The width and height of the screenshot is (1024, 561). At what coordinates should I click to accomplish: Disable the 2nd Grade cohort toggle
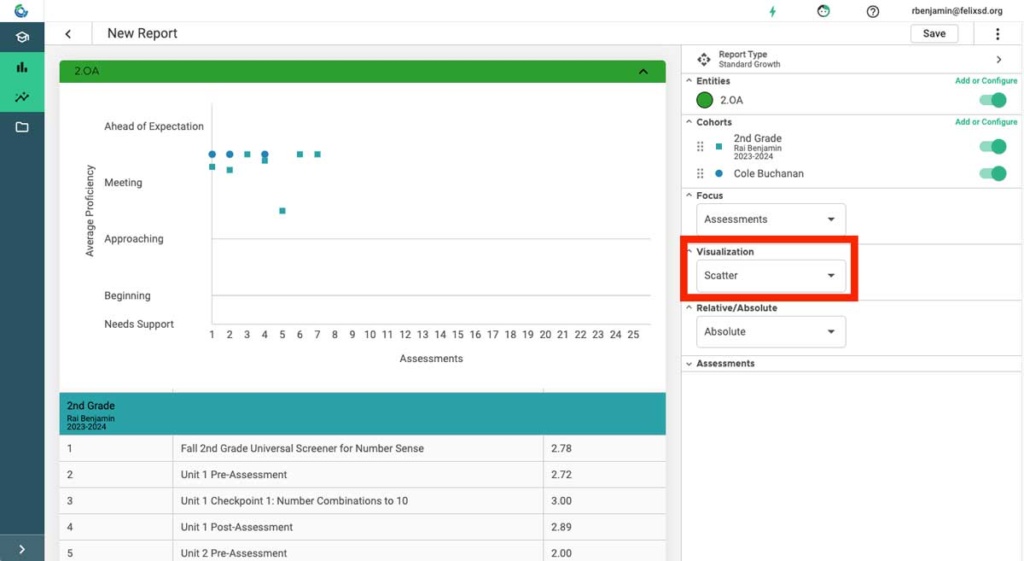point(992,147)
